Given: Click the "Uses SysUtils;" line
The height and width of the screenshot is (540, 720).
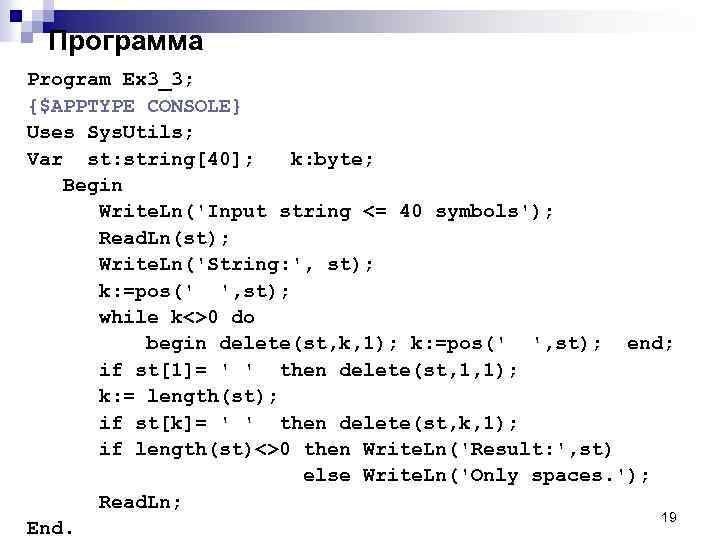Looking at the screenshot, I should click(110, 132).
